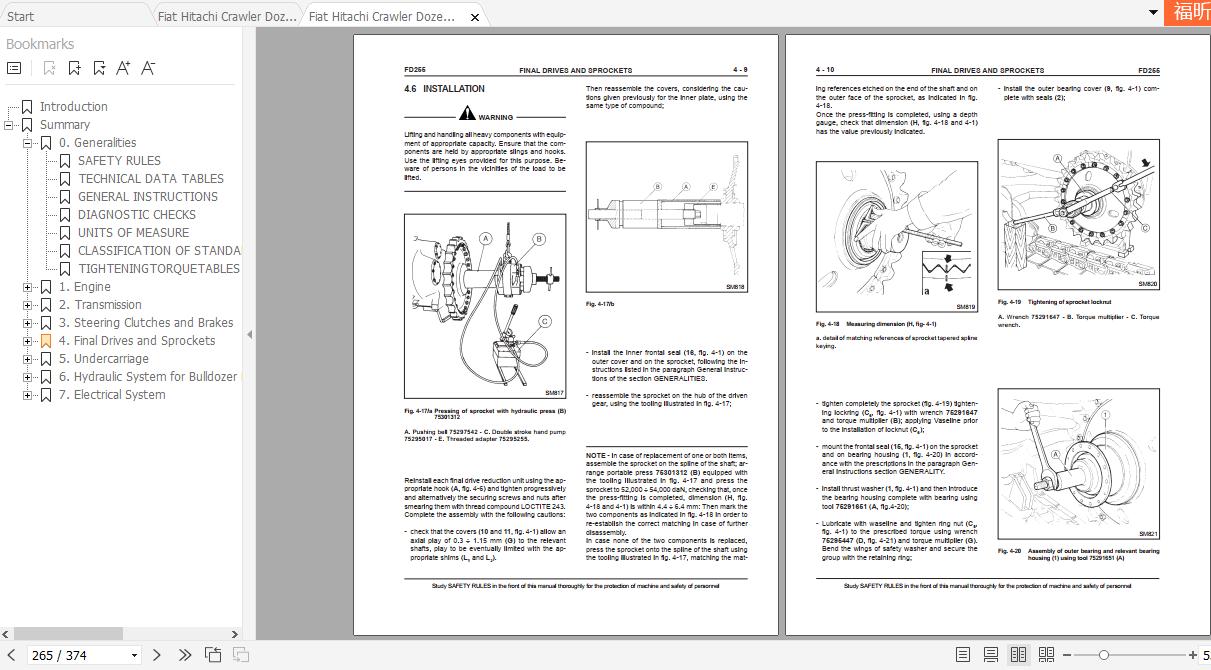Go to the next page arrow
Screen dimensions: 1211x670
(x=157, y=655)
